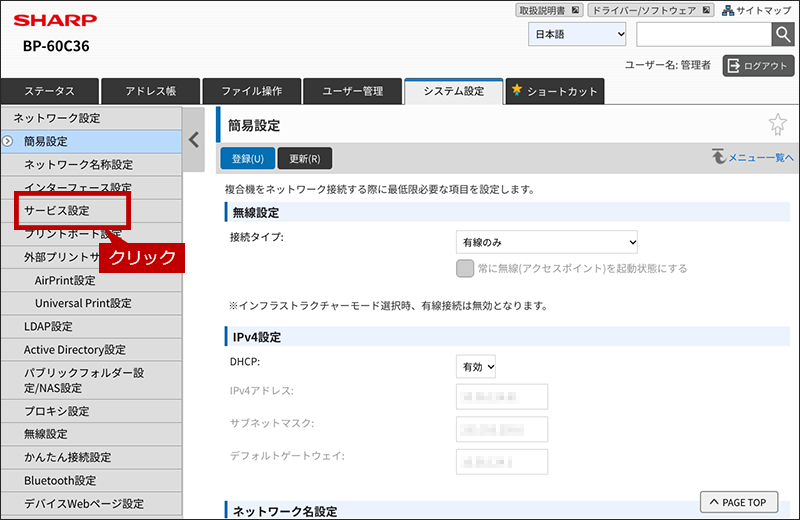Click the search magnifier icon
The image size is (800, 520).
(x=783, y=34)
